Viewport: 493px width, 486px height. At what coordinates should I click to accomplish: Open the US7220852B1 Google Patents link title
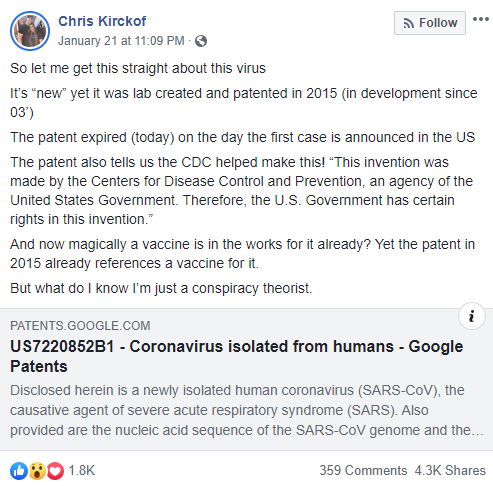tap(237, 356)
